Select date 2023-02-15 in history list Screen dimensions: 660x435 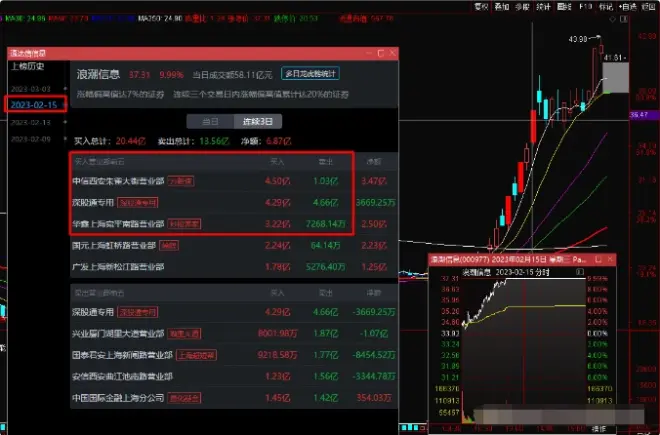click(x=32, y=104)
